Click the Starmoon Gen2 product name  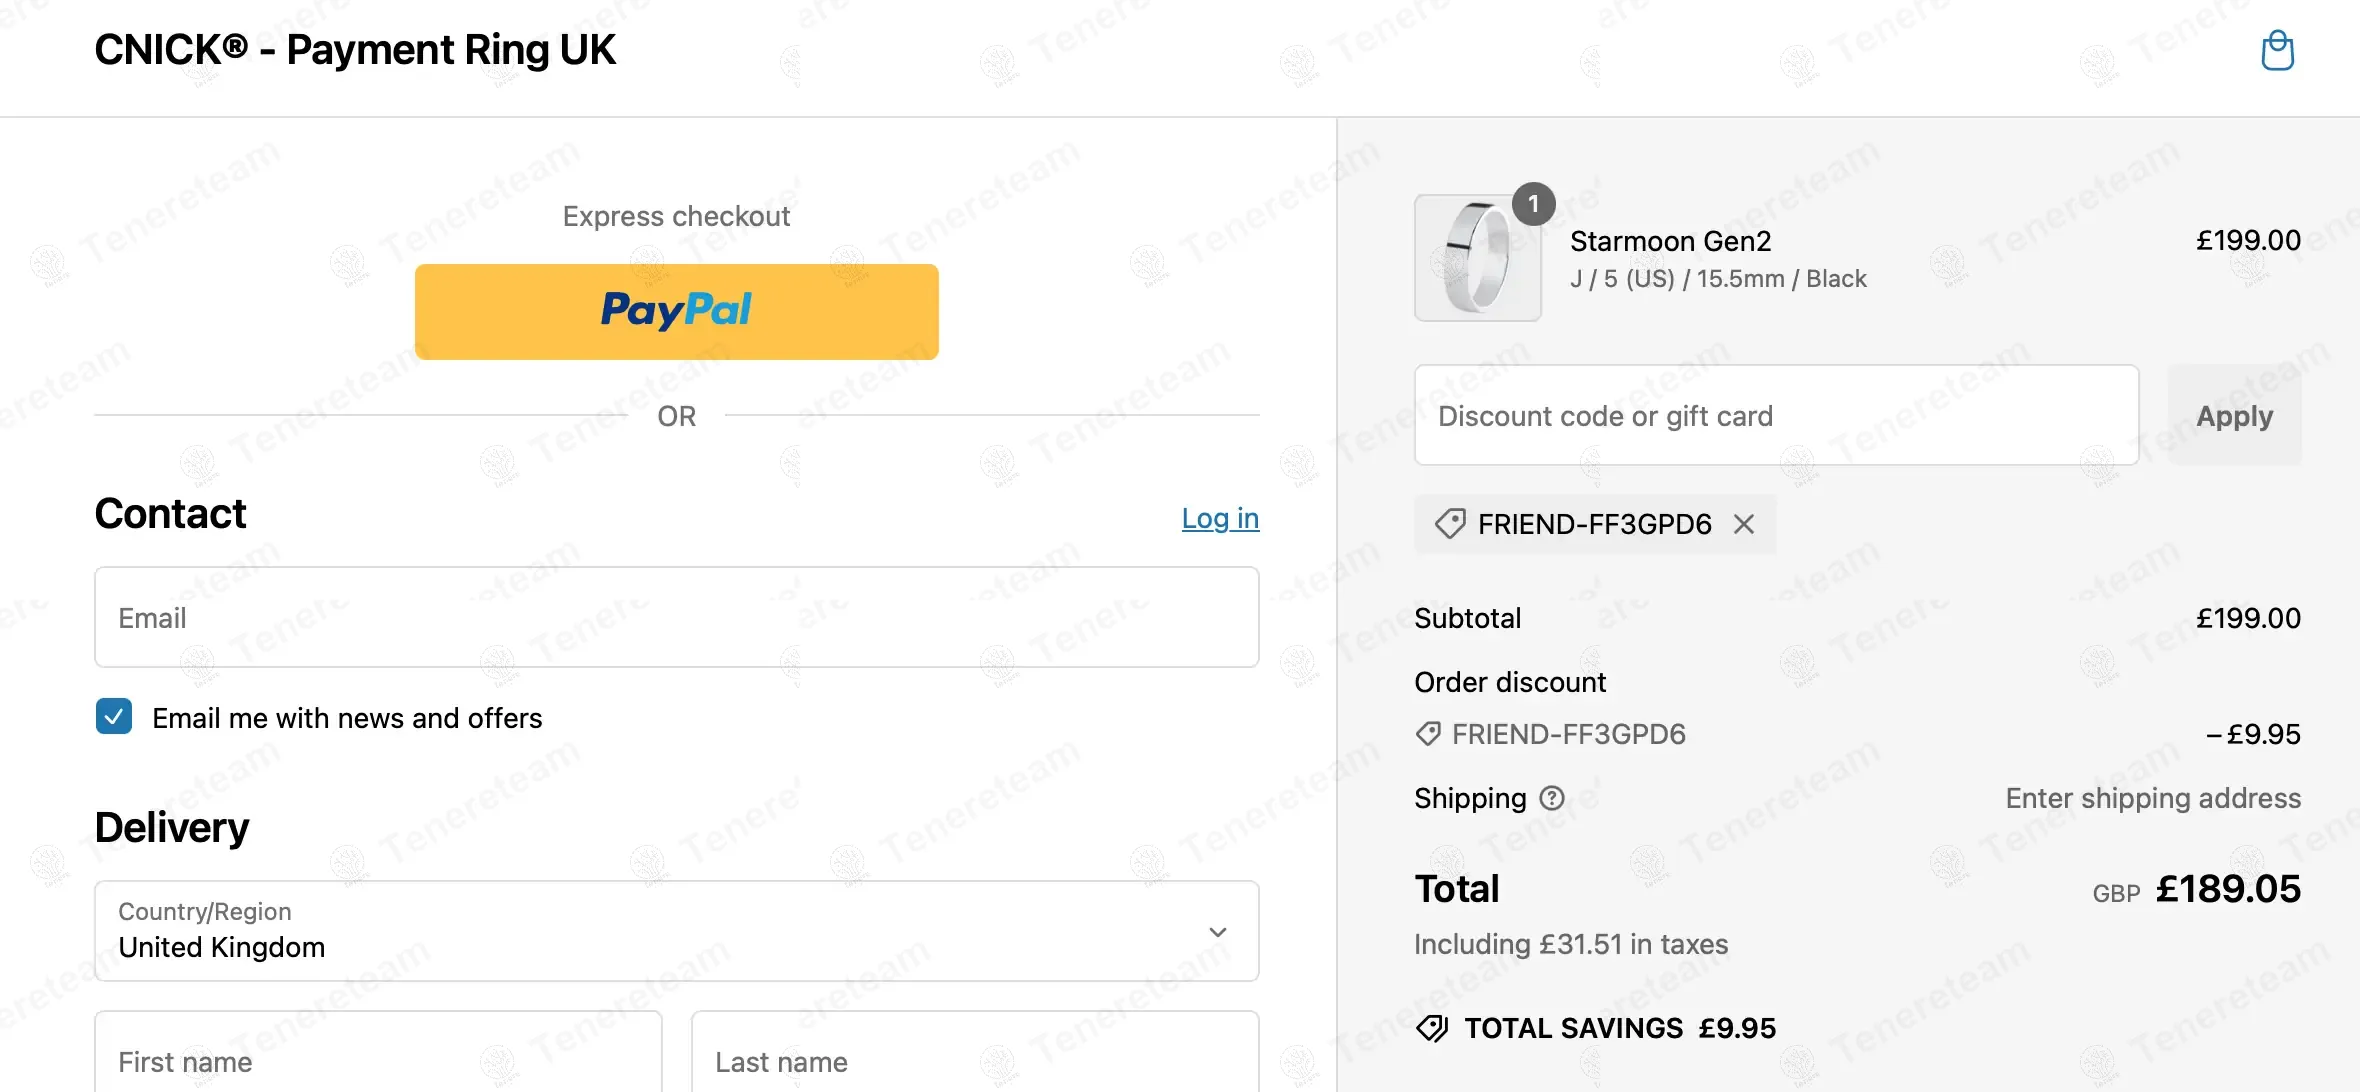(1670, 241)
